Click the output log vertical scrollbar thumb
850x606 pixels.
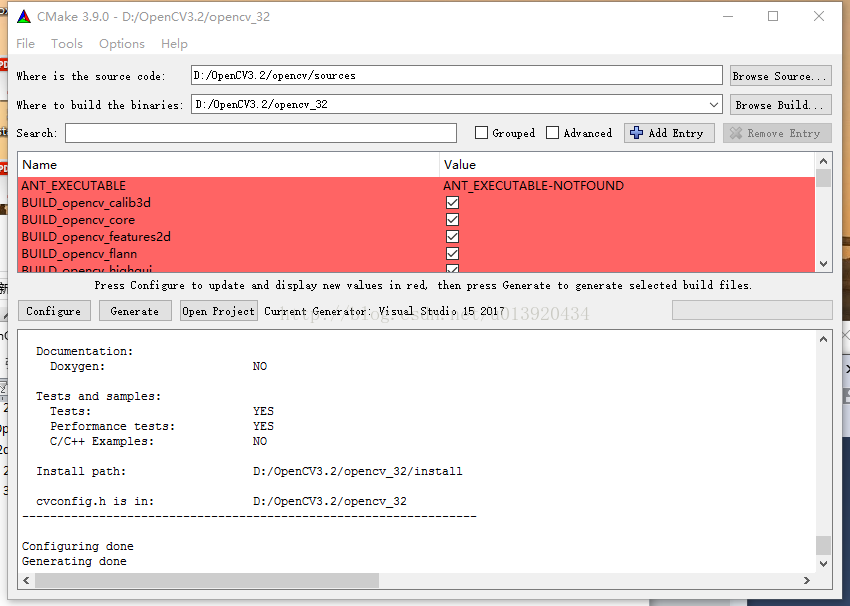click(823, 545)
